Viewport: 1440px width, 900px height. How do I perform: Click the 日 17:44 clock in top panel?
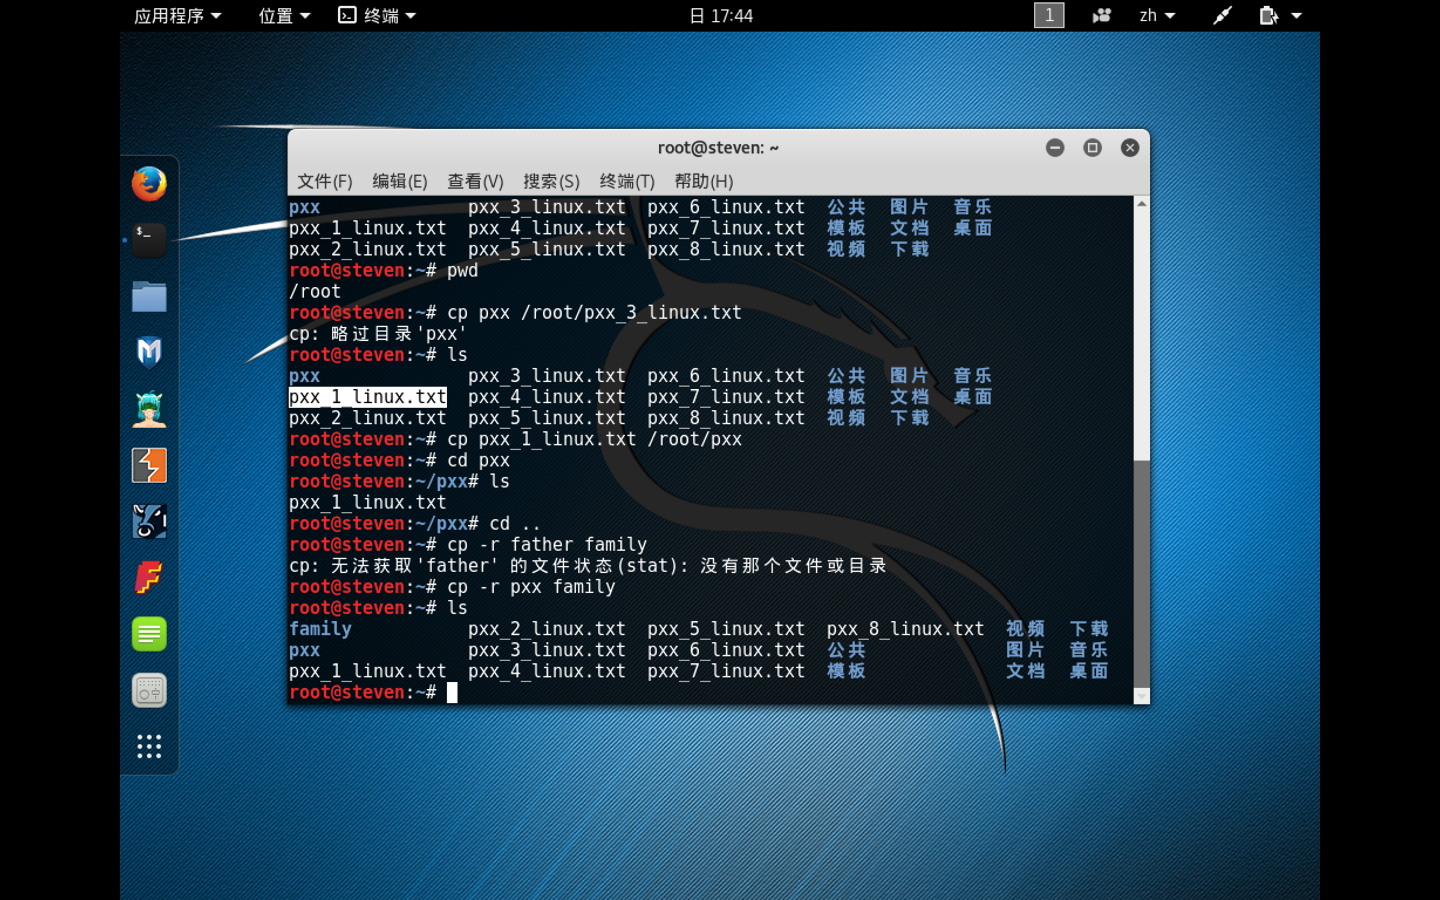(x=721, y=15)
